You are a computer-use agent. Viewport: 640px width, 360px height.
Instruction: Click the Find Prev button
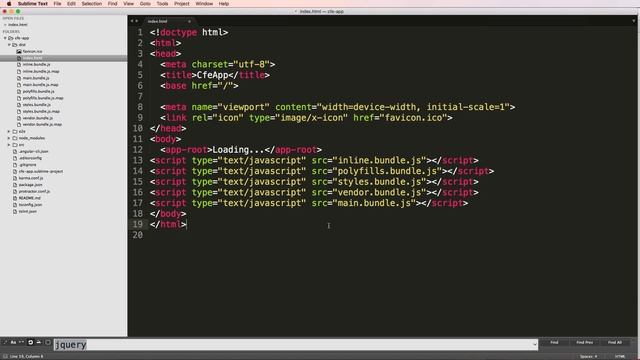pos(584,342)
